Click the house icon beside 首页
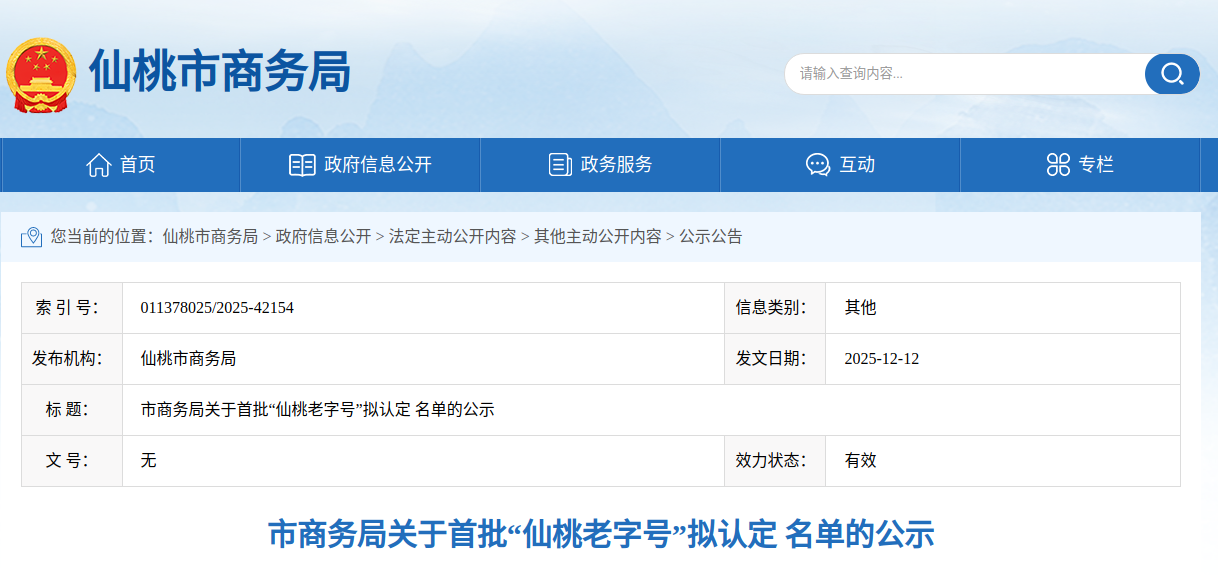The image size is (1218, 575). 99,165
